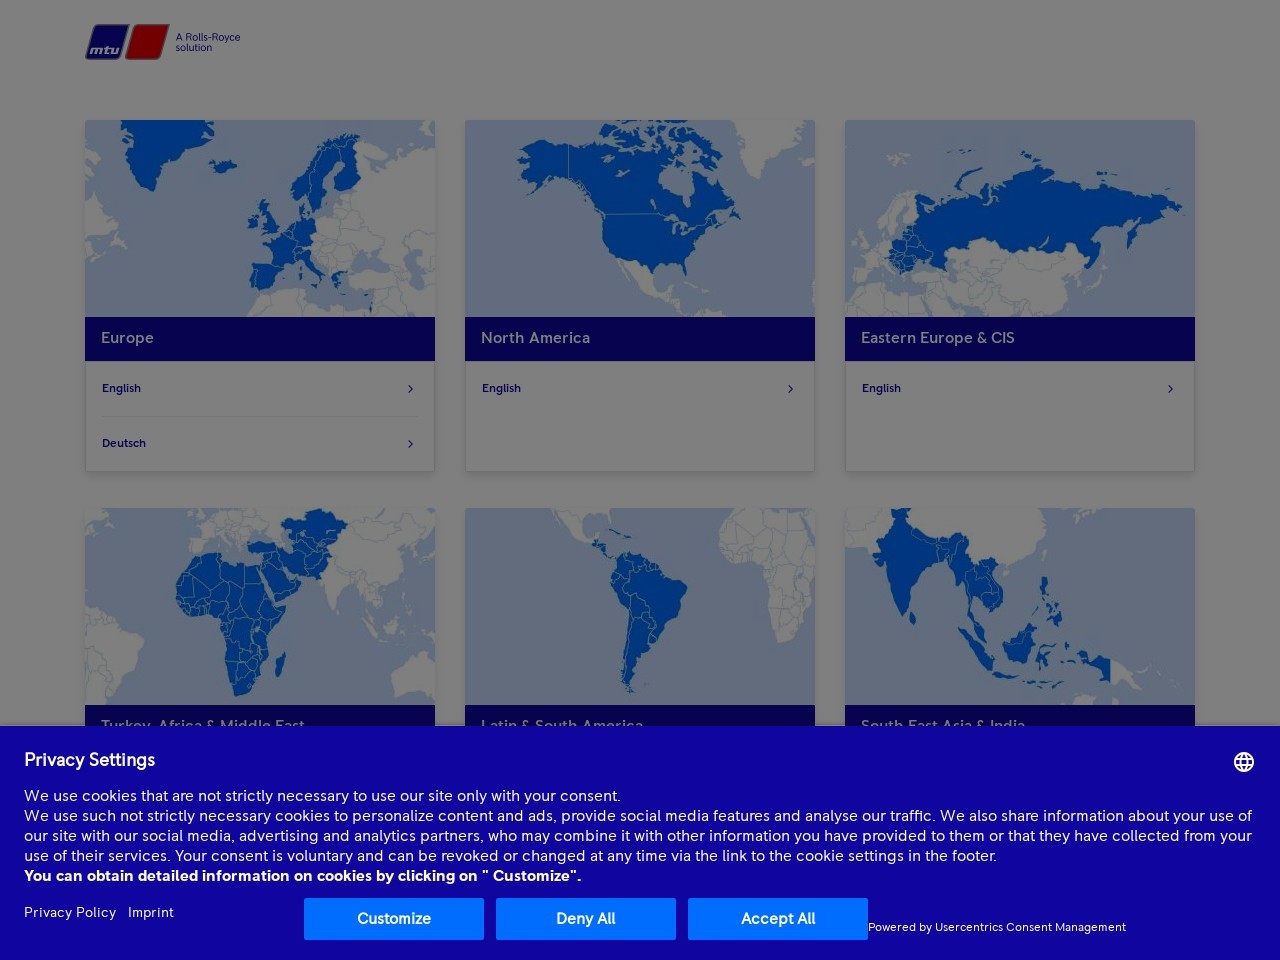Choose Deutsch language under Europe

pyautogui.click(x=124, y=443)
